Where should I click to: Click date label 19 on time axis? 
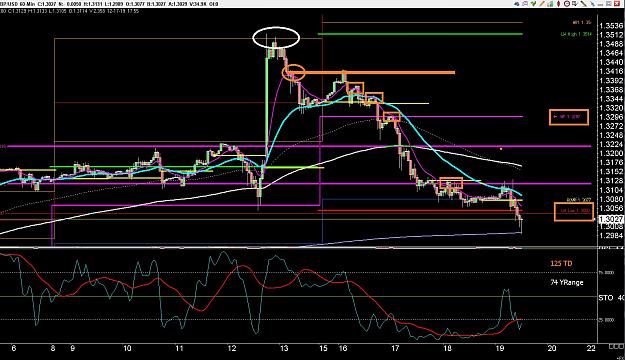point(500,348)
